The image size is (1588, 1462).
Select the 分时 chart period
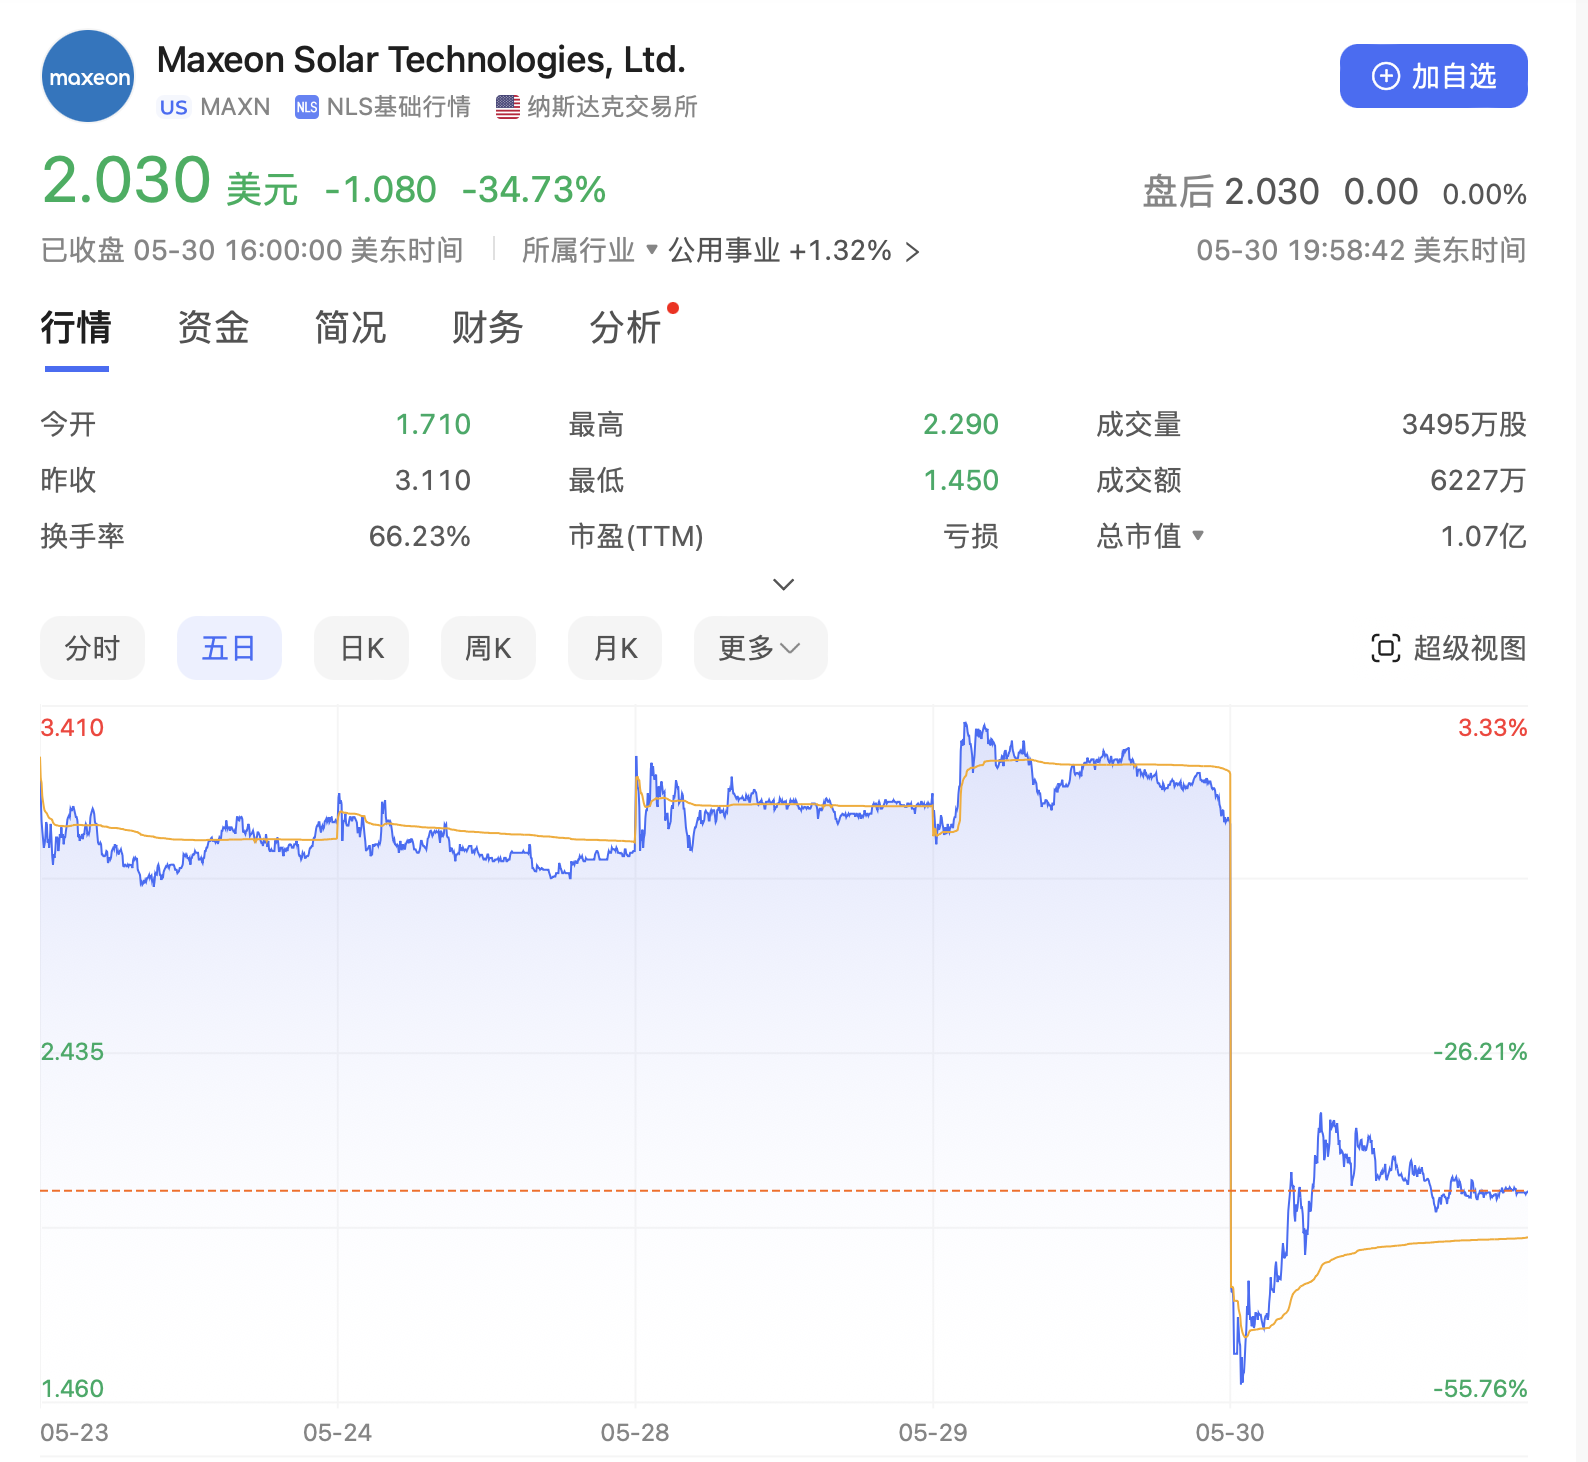click(92, 648)
